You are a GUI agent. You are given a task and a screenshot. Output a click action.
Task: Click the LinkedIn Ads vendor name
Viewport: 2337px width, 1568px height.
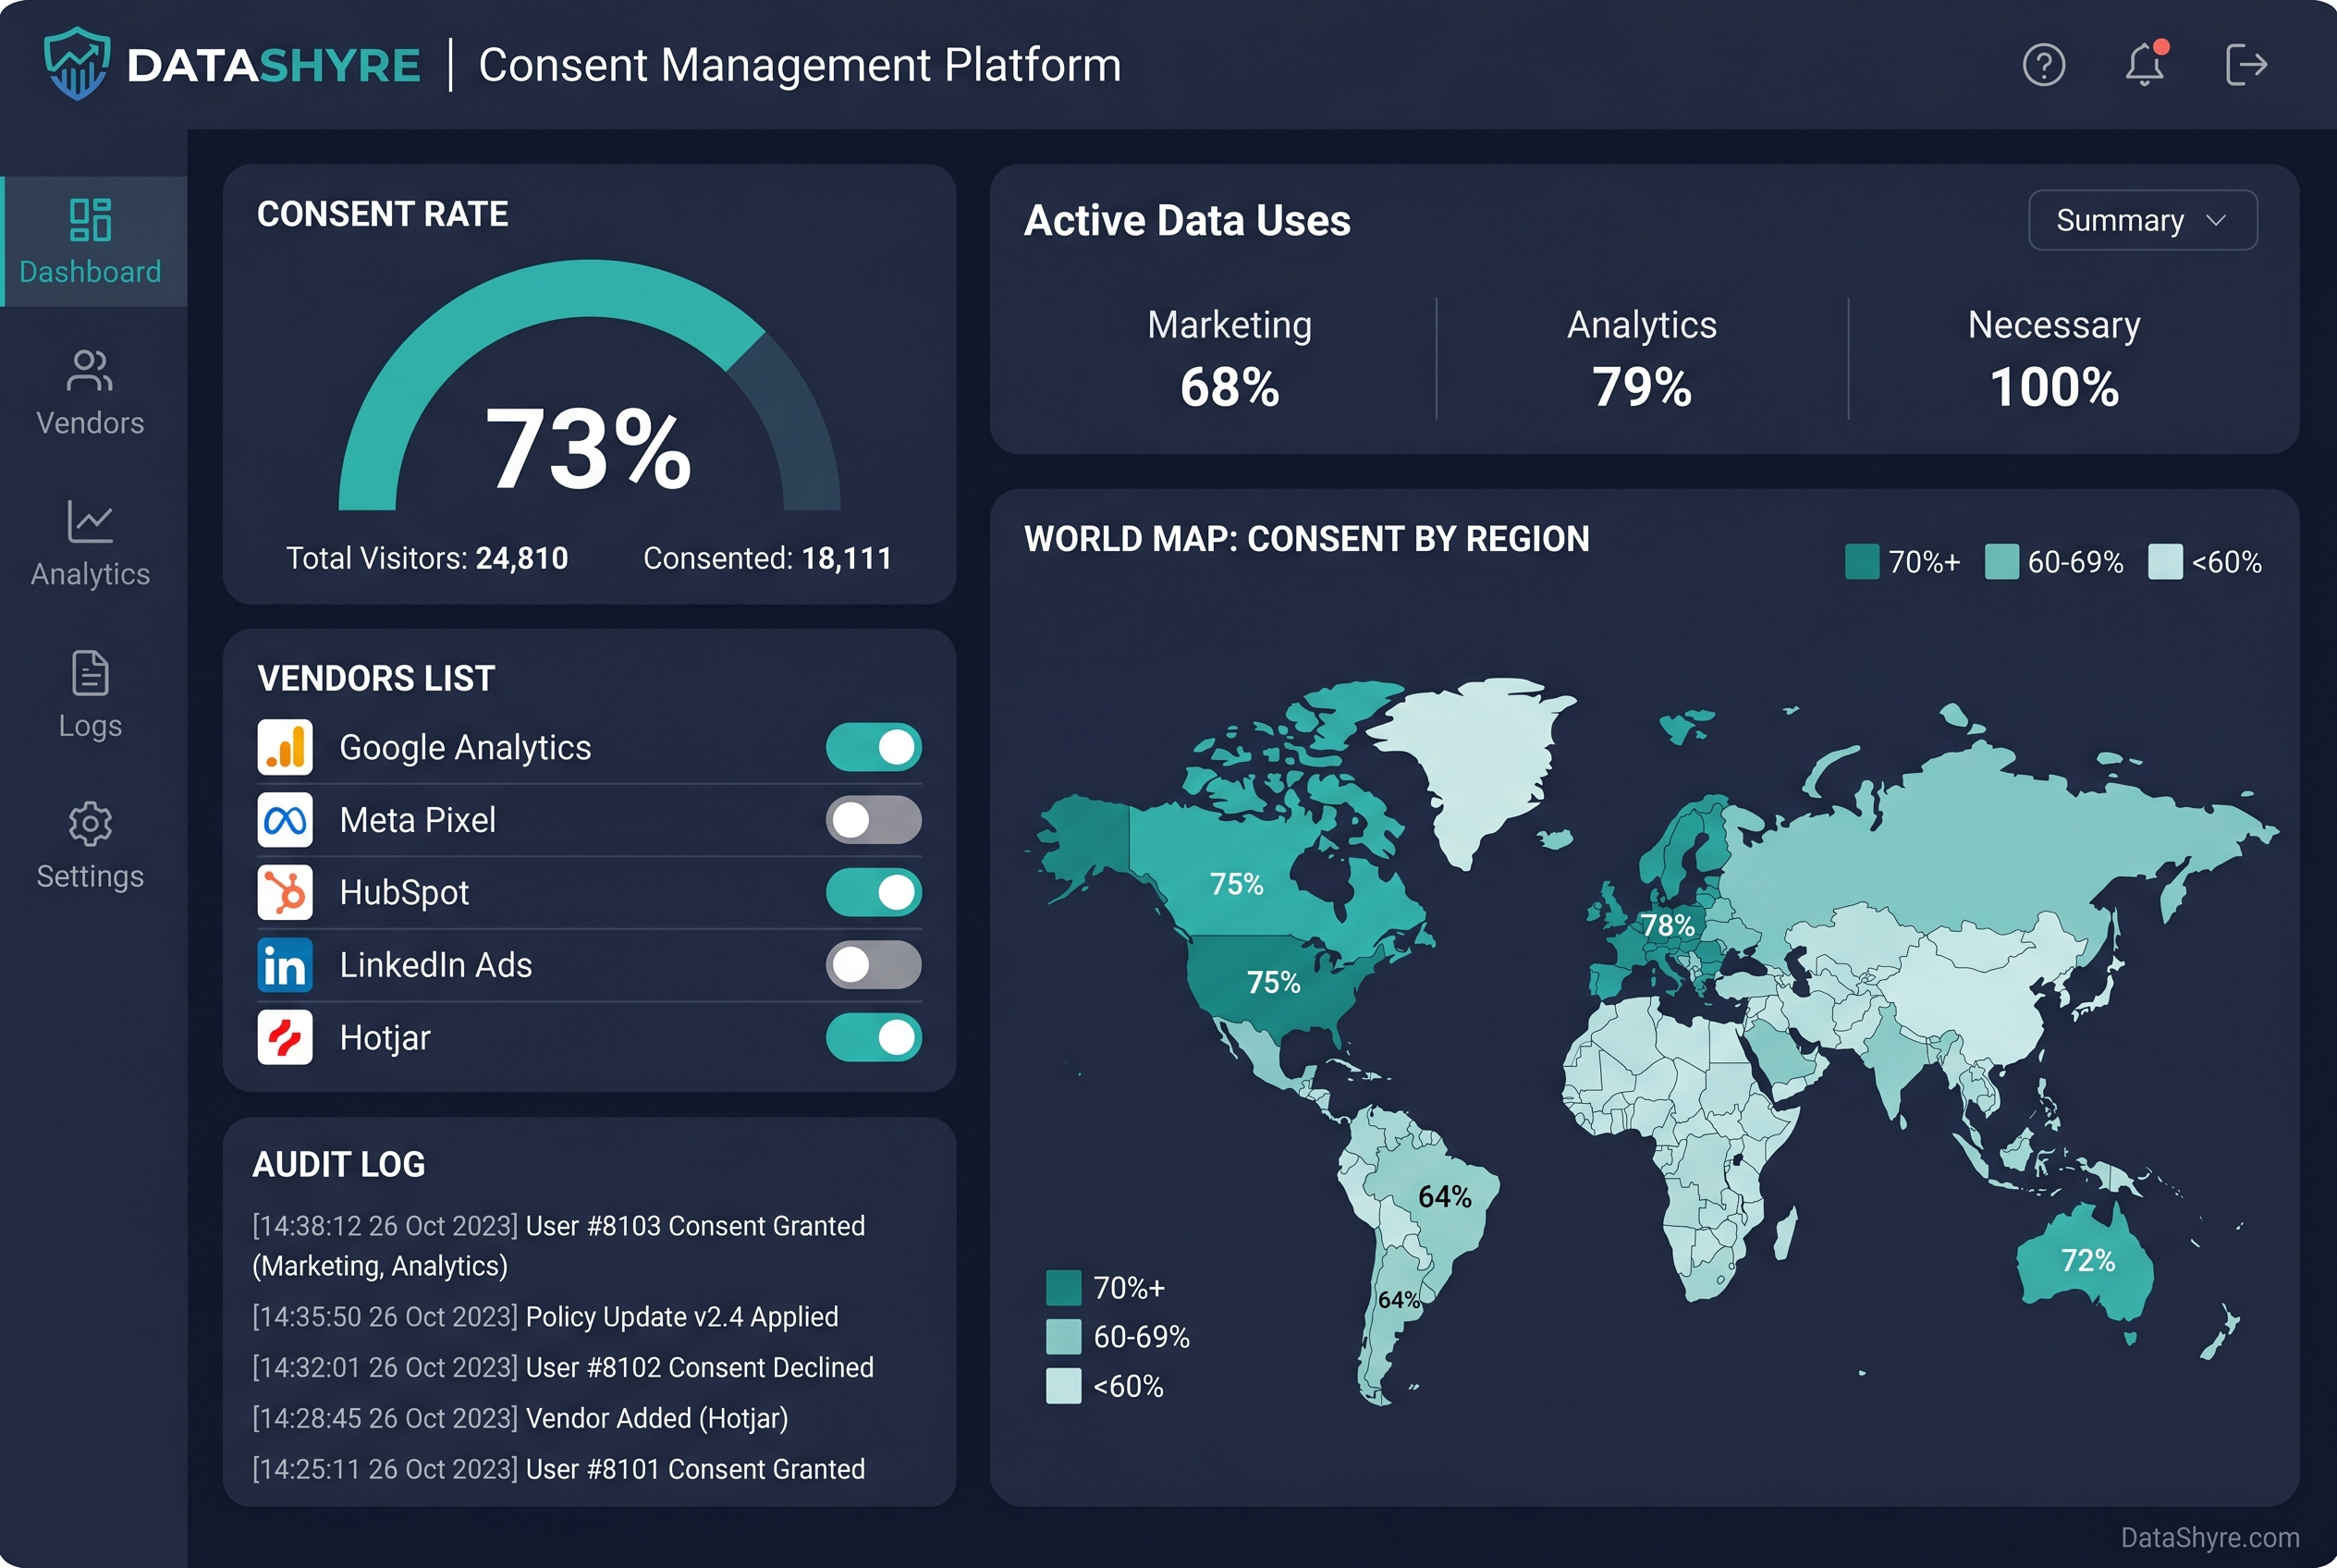(x=435, y=965)
